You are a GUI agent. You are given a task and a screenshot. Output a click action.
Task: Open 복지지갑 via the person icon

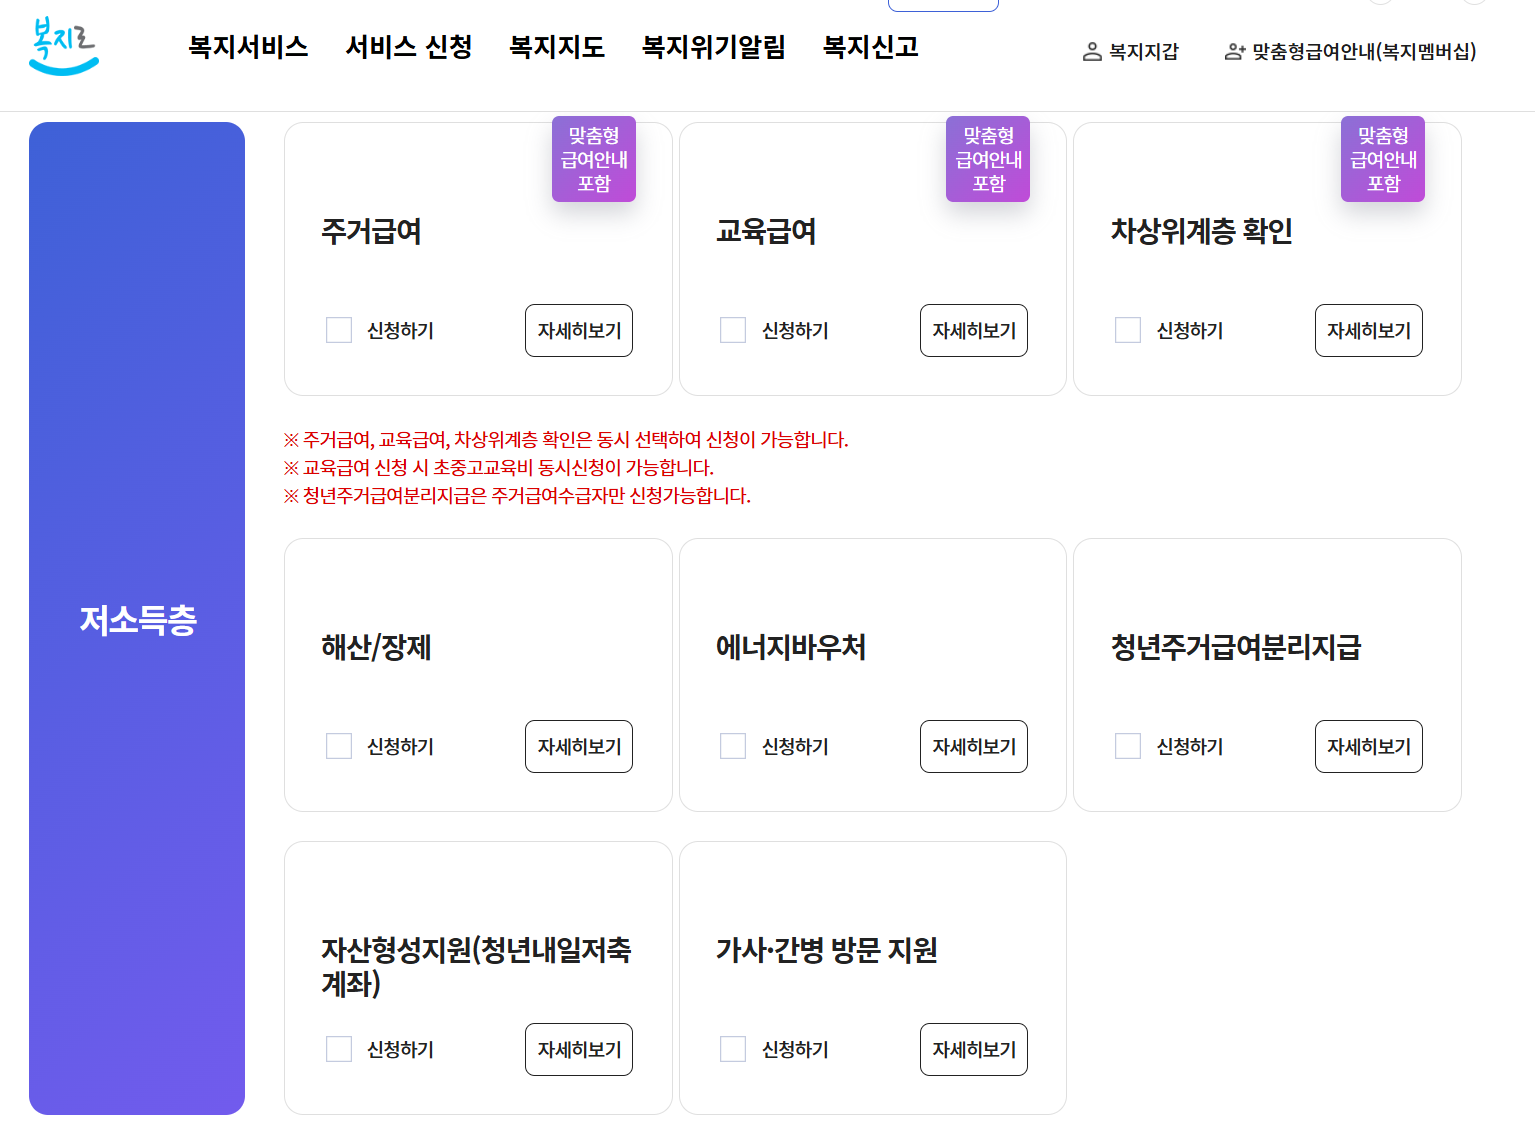coord(1131,51)
